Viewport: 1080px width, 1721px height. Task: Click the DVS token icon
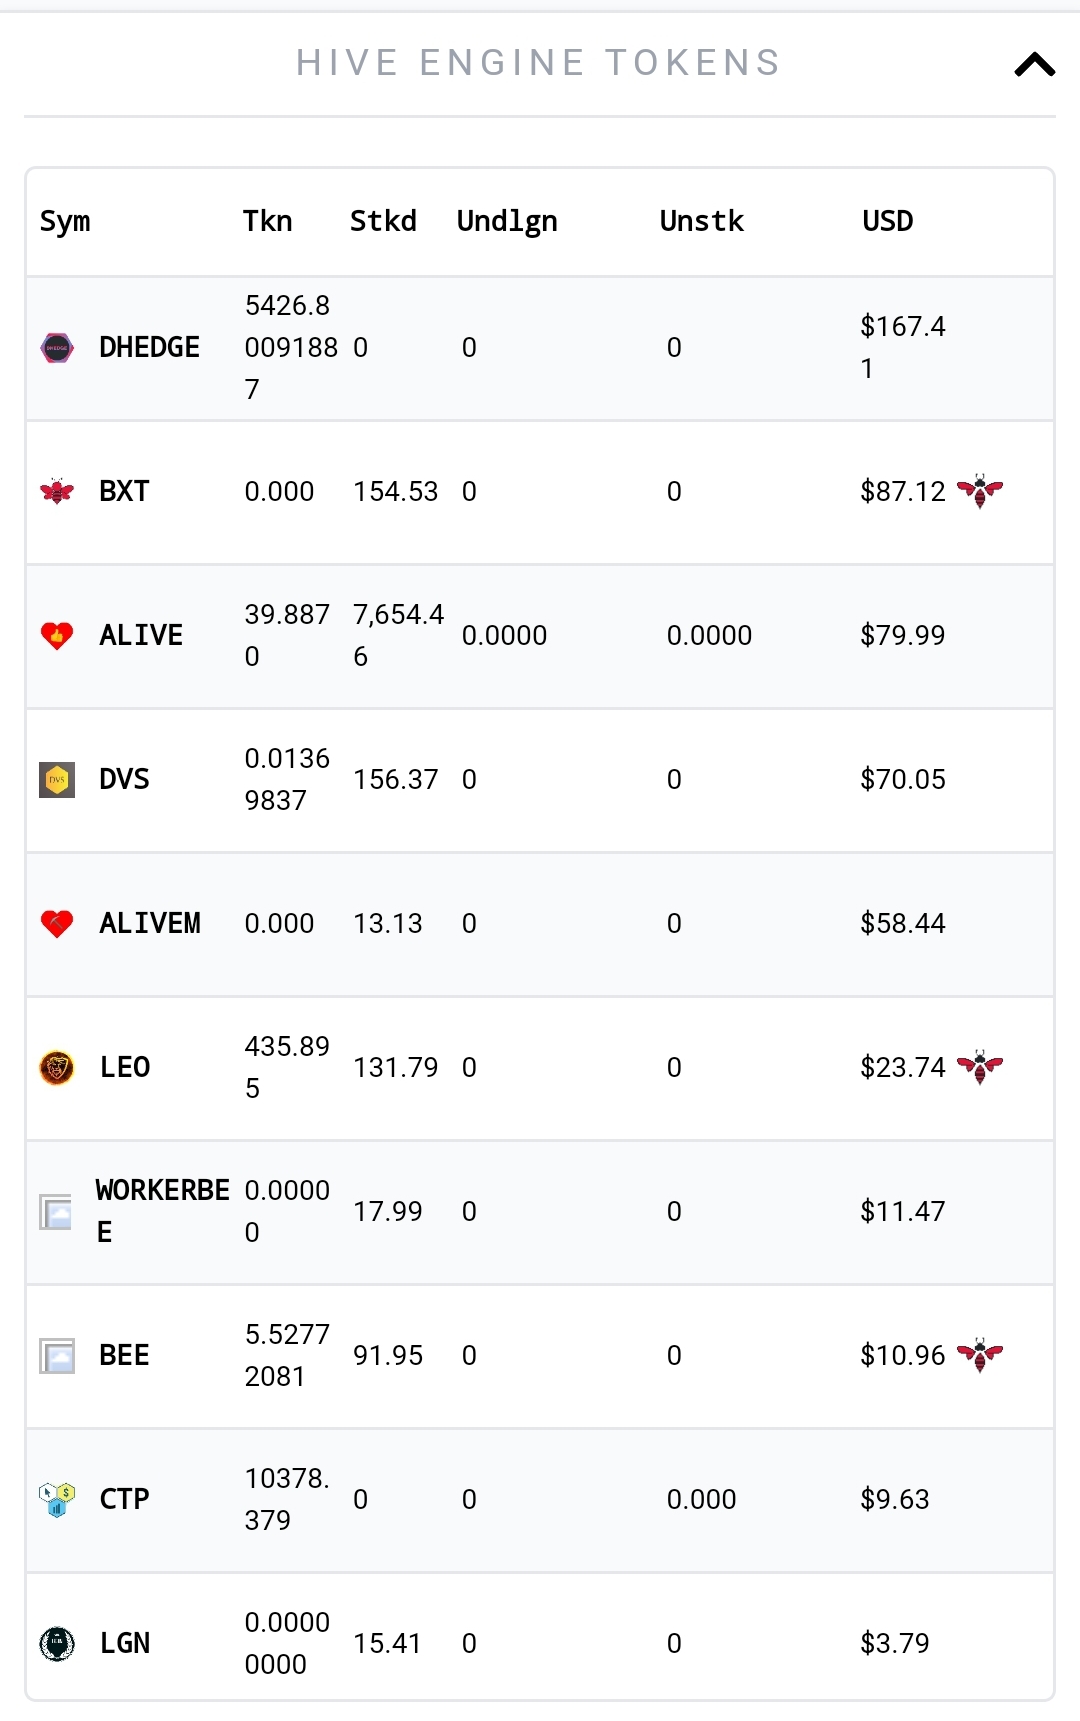click(57, 780)
